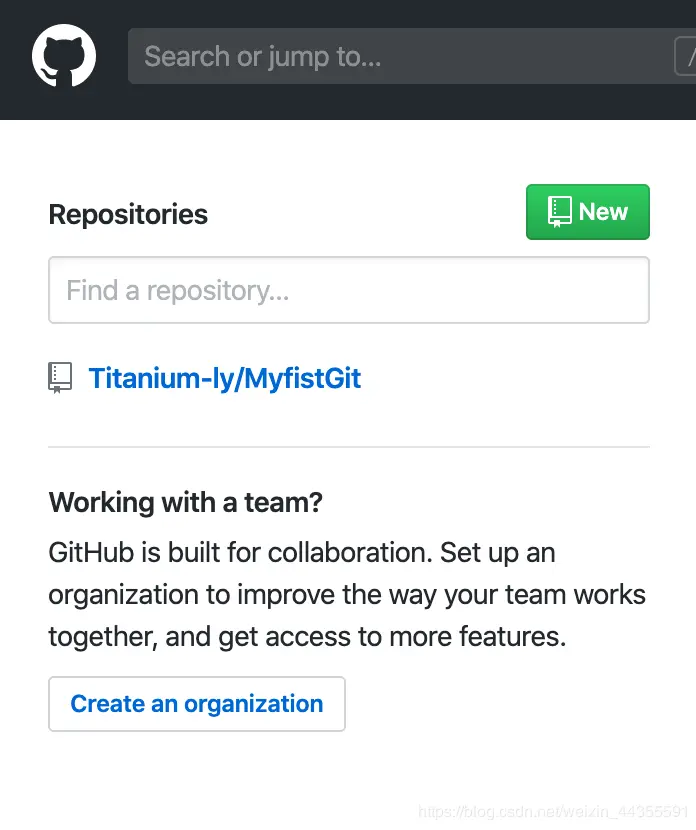Click the 'Working with a team?' heading
The width and height of the screenshot is (696, 830).
click(x=185, y=502)
